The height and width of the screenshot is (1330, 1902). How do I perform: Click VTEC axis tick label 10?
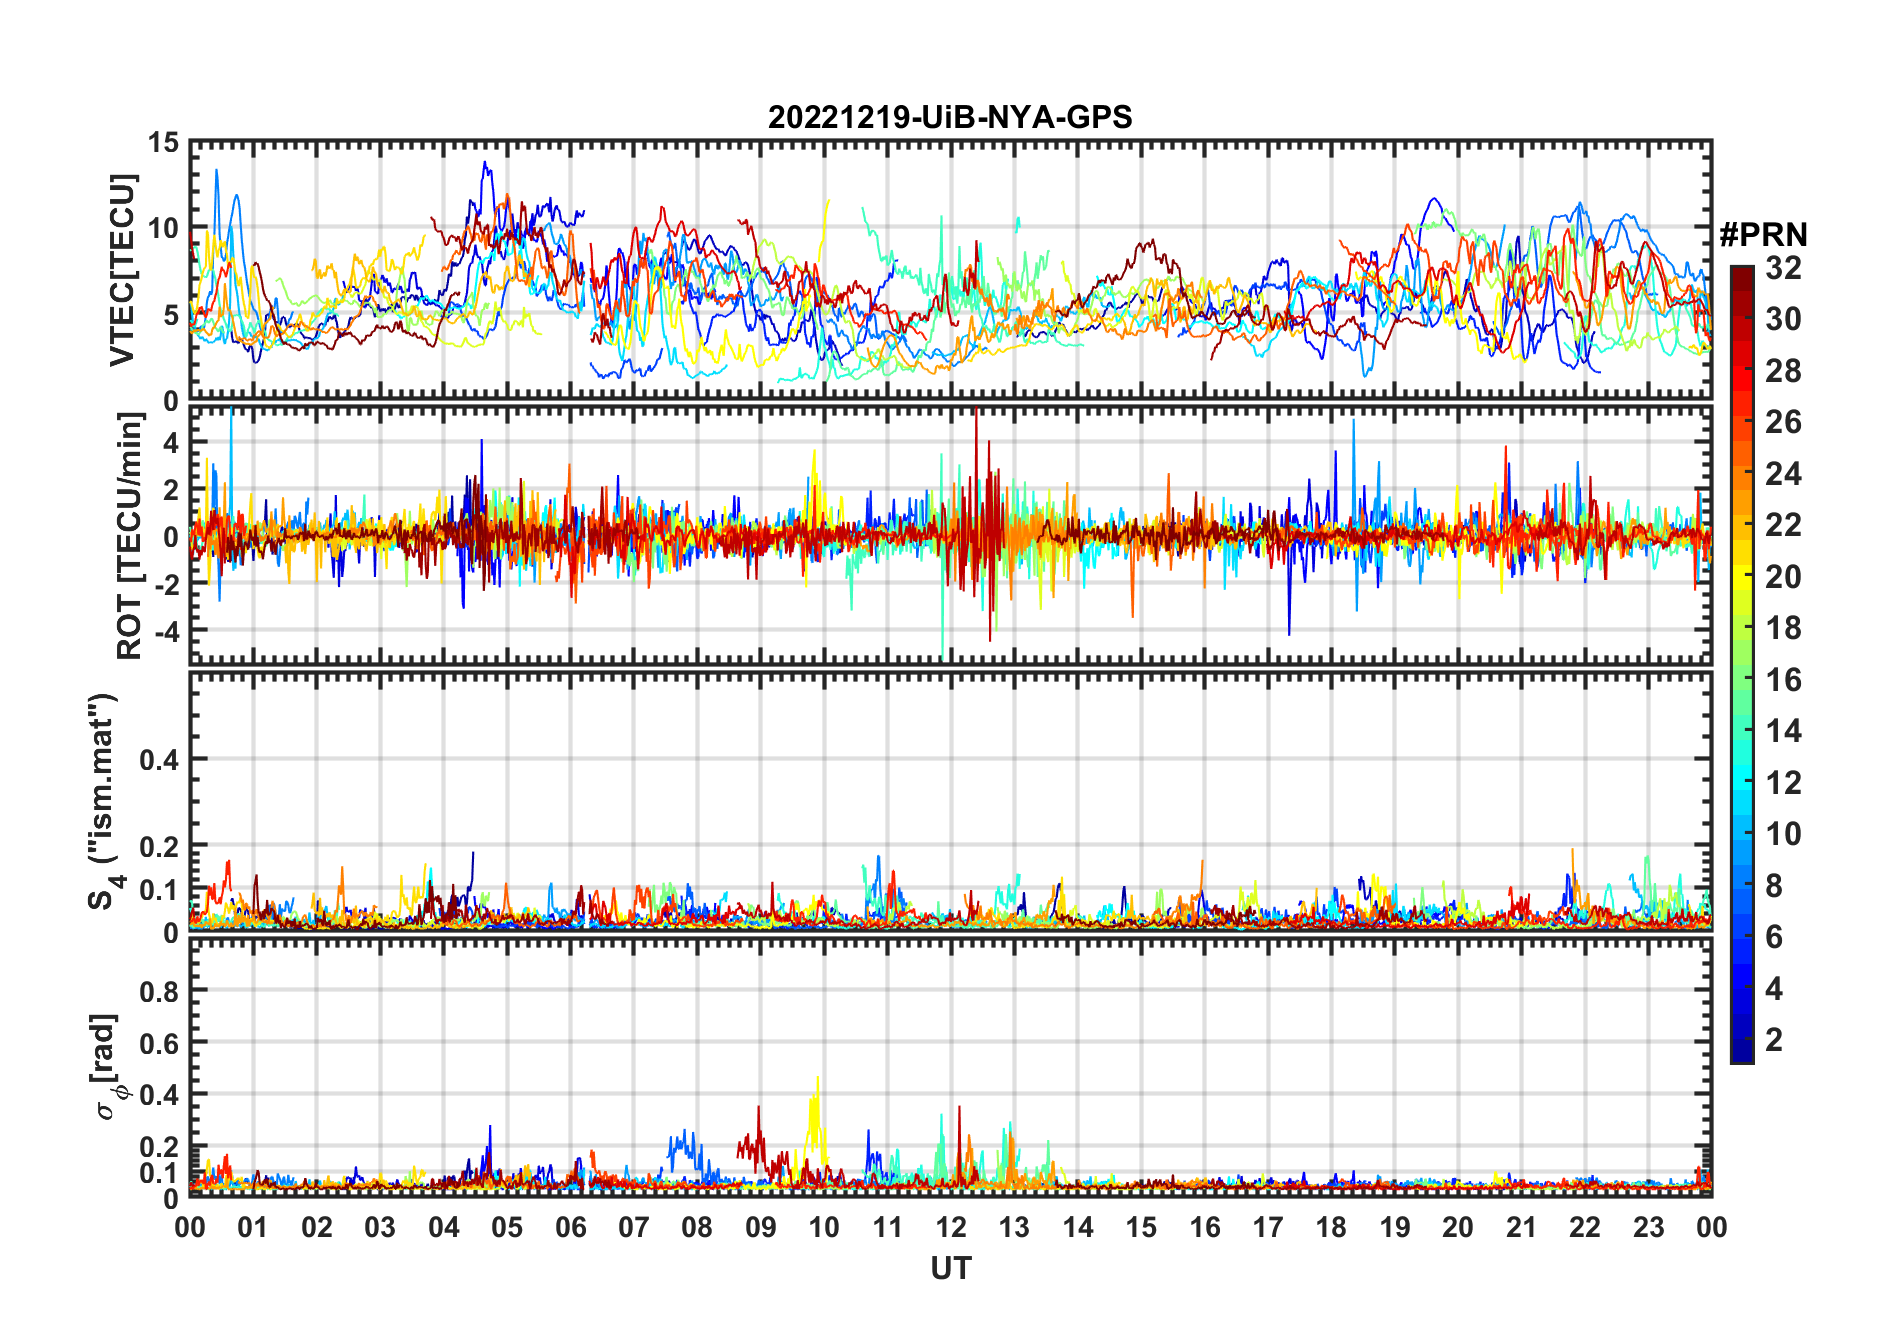pos(163,228)
